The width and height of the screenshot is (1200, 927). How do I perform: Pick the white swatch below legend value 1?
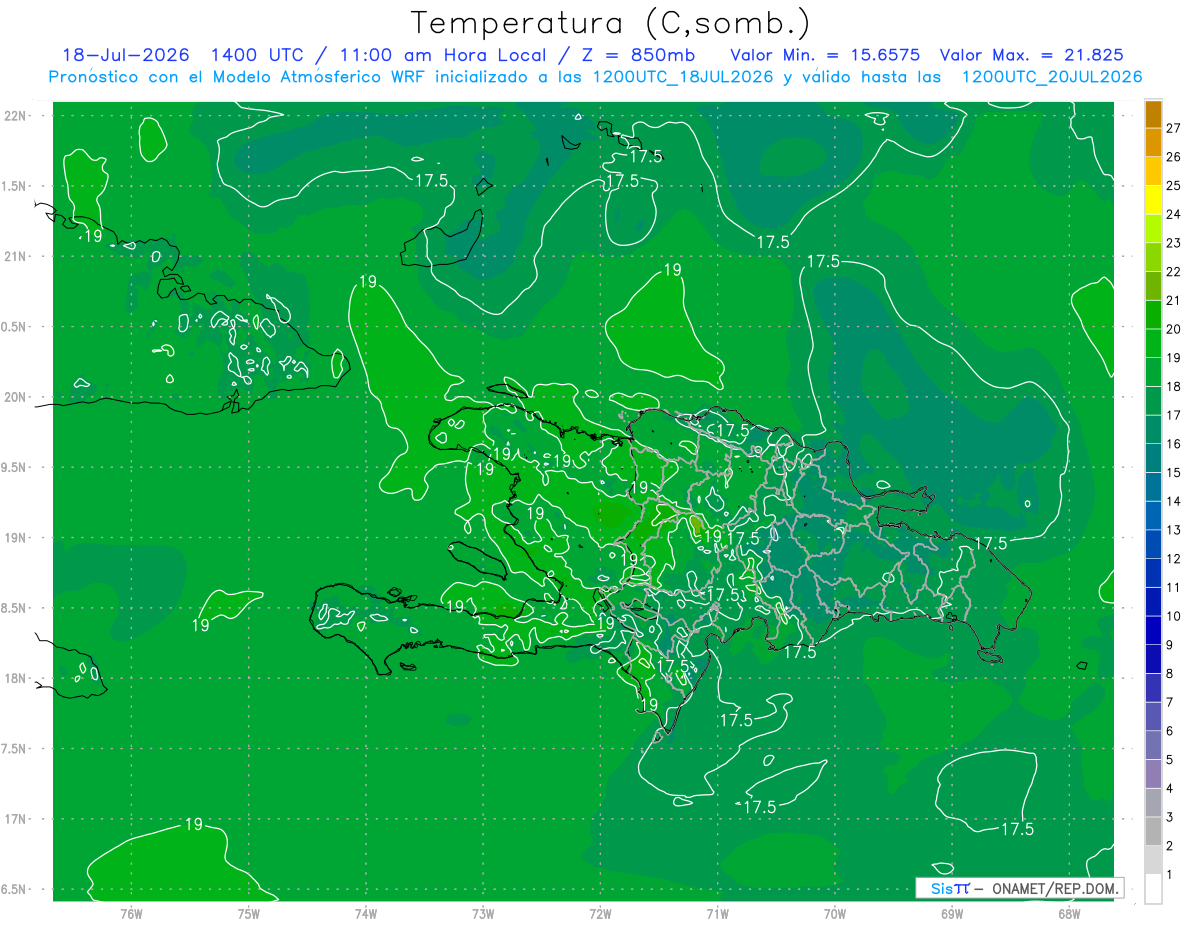(x=1153, y=889)
